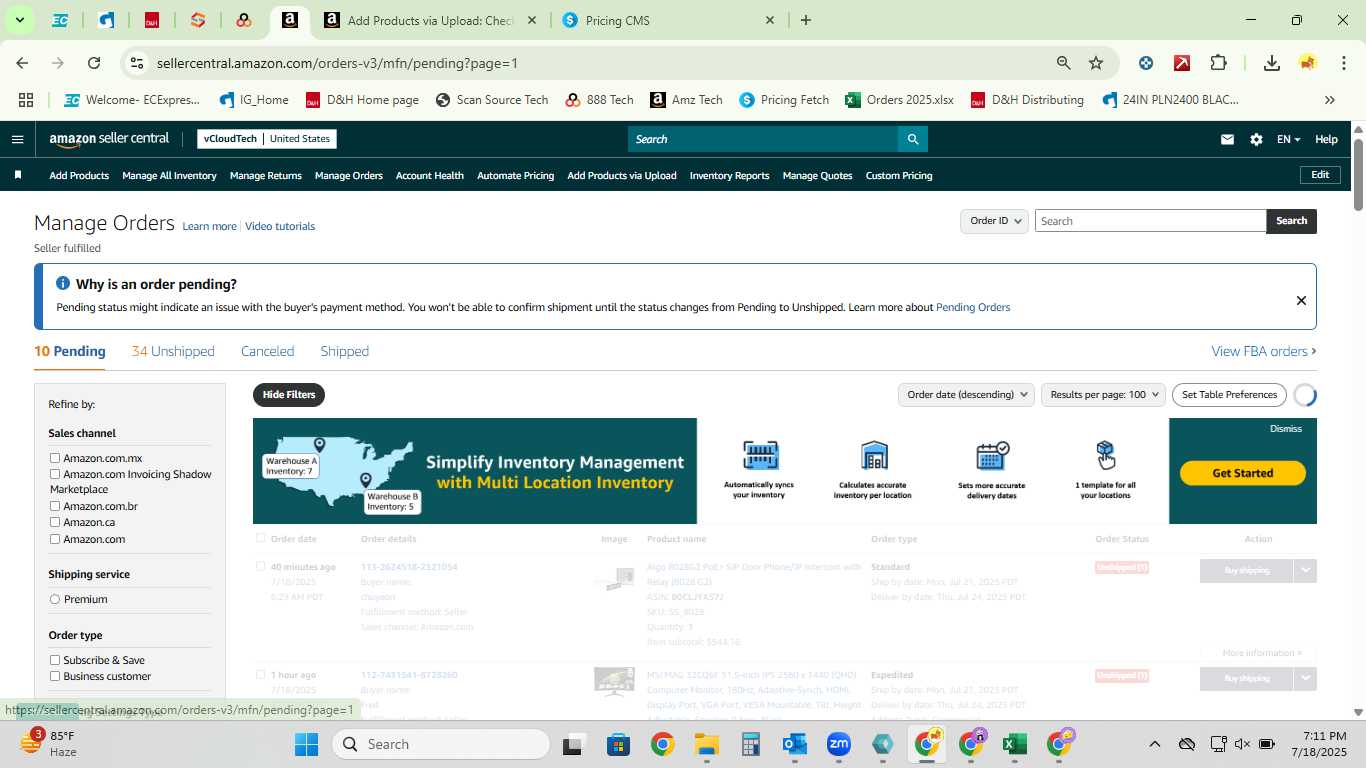
Task: Open Calculator from the taskbar
Action: click(751, 744)
